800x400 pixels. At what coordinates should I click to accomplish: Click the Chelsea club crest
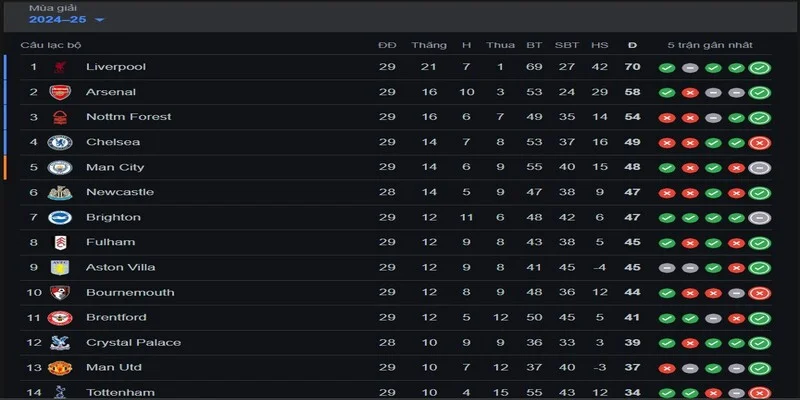[60, 142]
